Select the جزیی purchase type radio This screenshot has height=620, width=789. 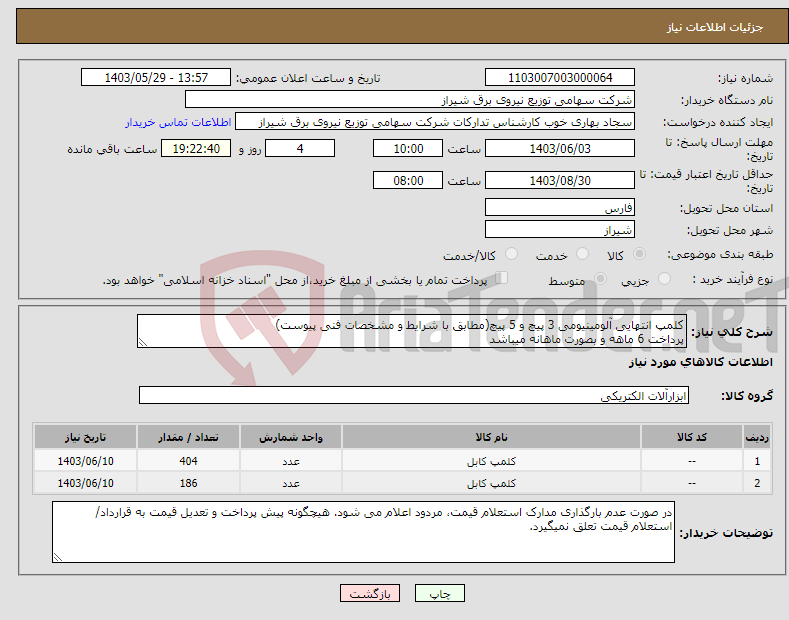click(664, 279)
